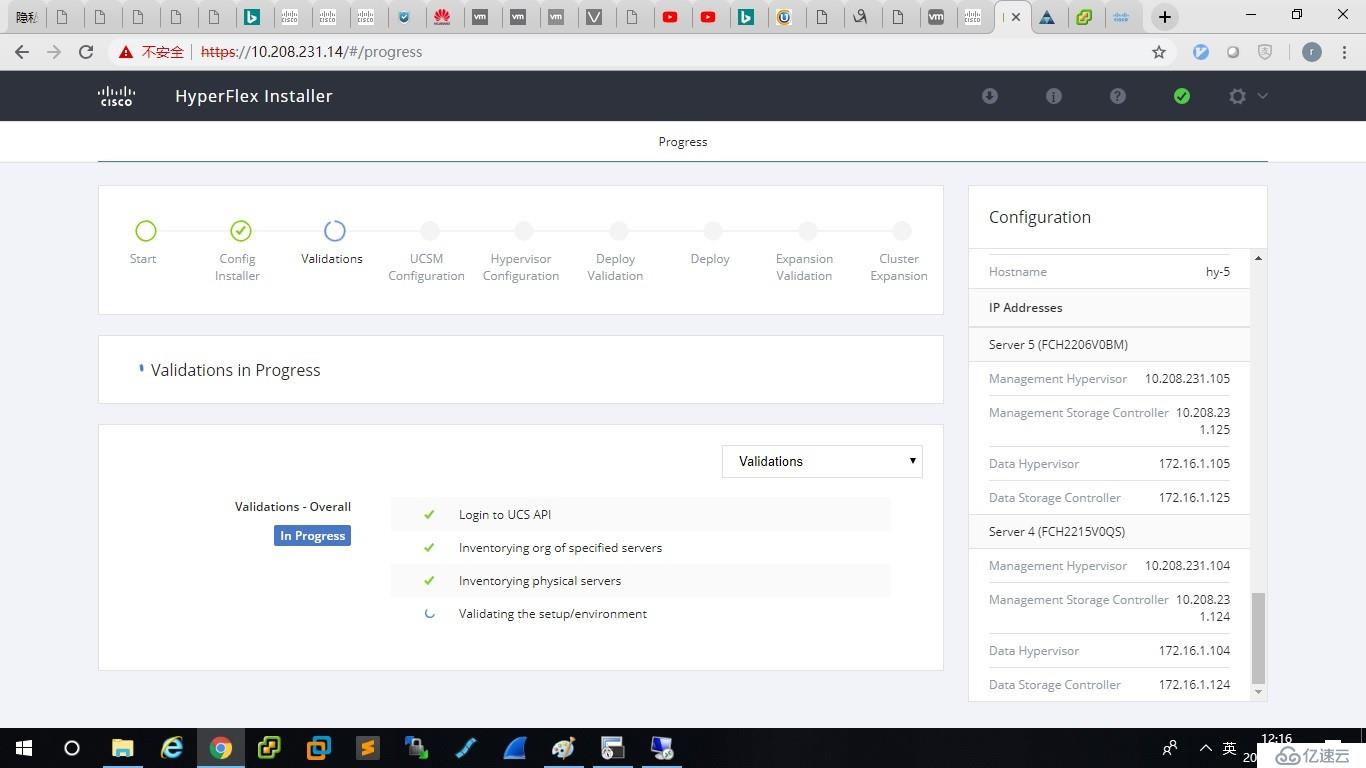Switch to the Huawei browser tab
Viewport: 1366px width, 768px height.
(x=441, y=17)
